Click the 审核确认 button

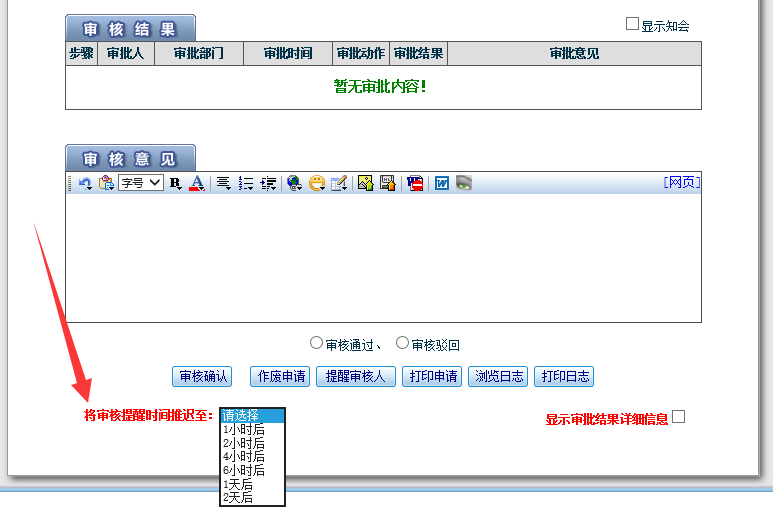pos(202,377)
